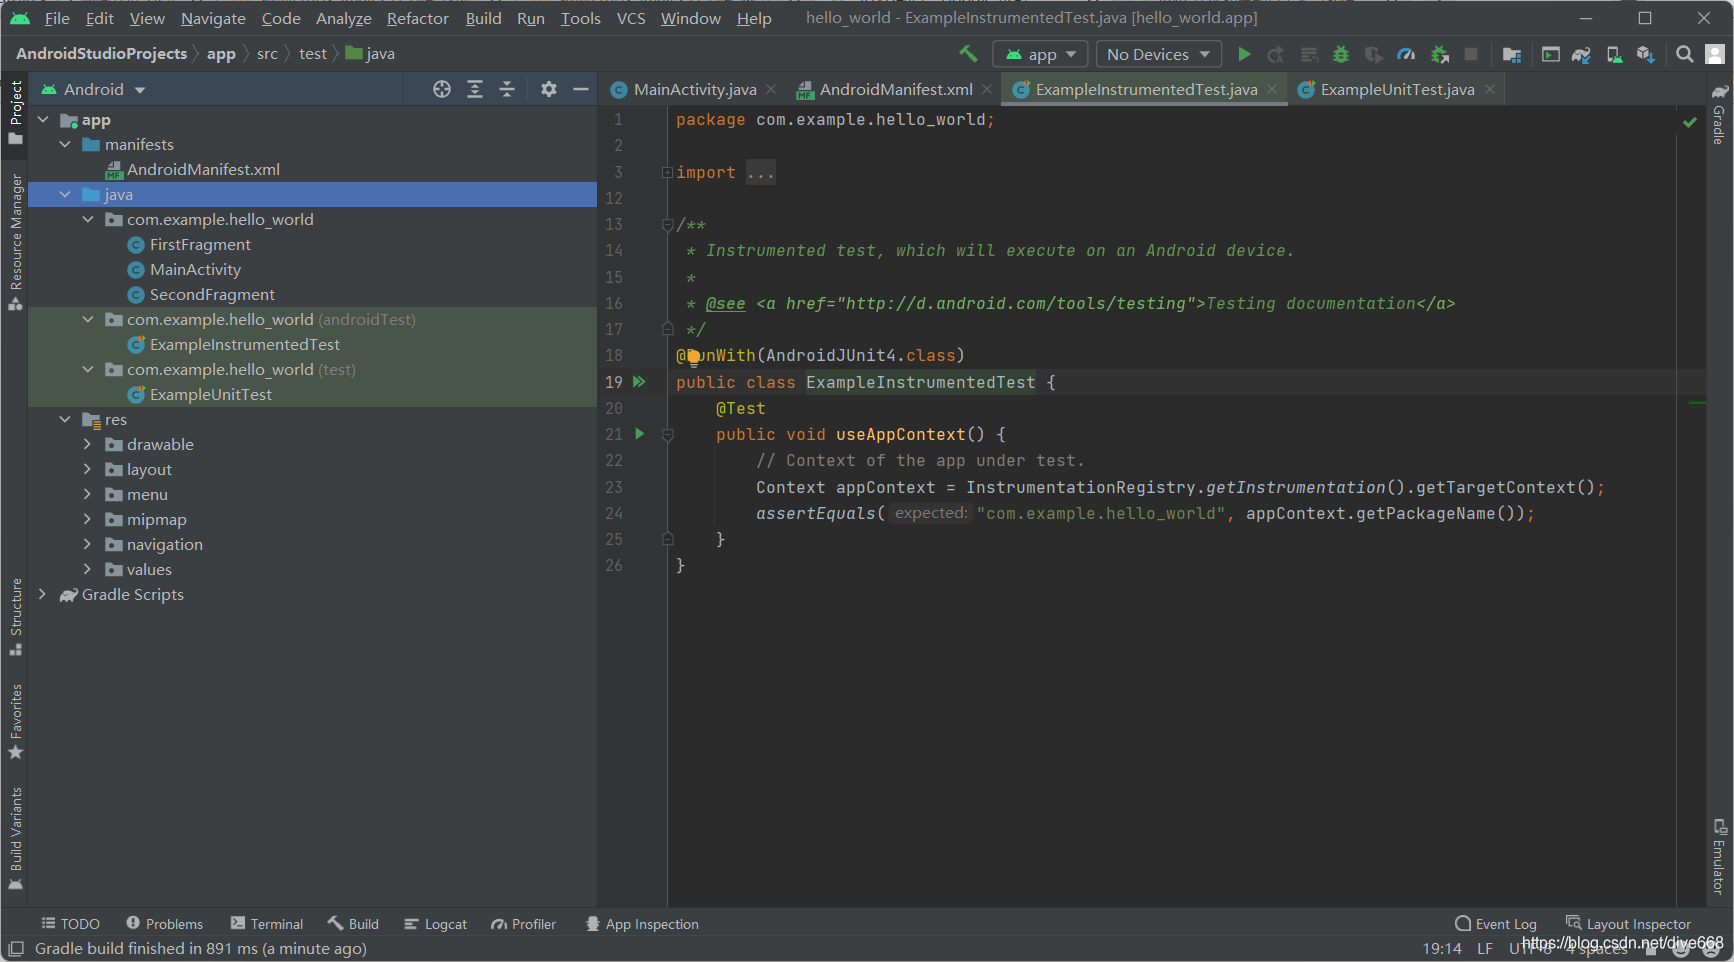Collapse all in project tree icon
1734x962 pixels.
tap(508, 89)
